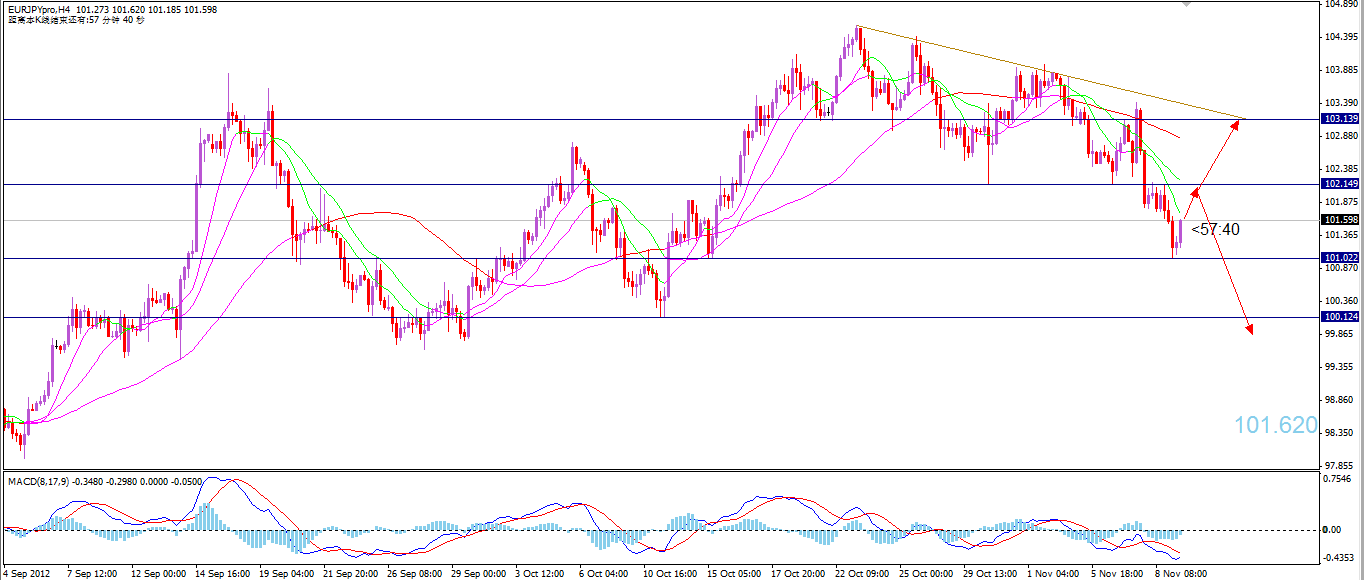Click the large light-blue 101.620 price text
Screen dimensions: 1364x580
[x=1276, y=425]
